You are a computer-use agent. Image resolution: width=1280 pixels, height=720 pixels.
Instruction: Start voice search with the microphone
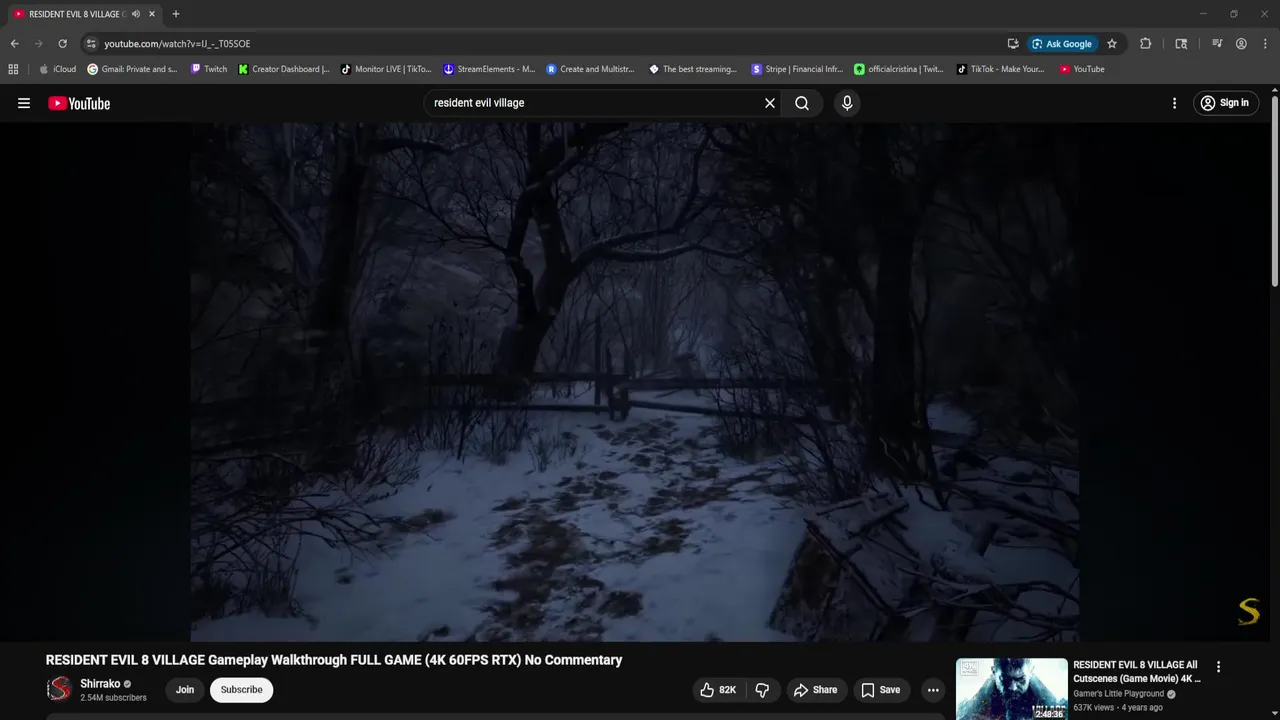click(847, 103)
